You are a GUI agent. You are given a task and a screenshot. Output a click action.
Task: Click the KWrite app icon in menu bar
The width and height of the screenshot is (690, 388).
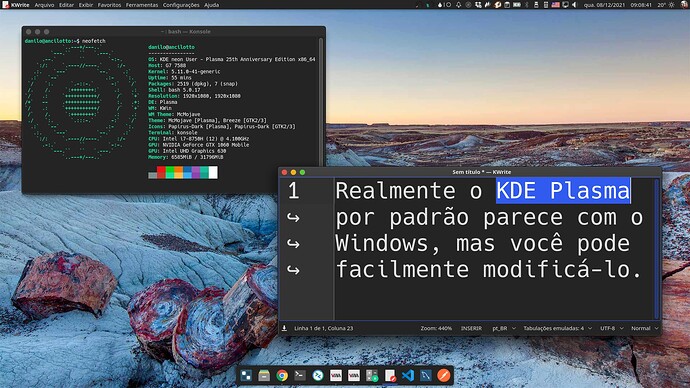click(6, 5)
